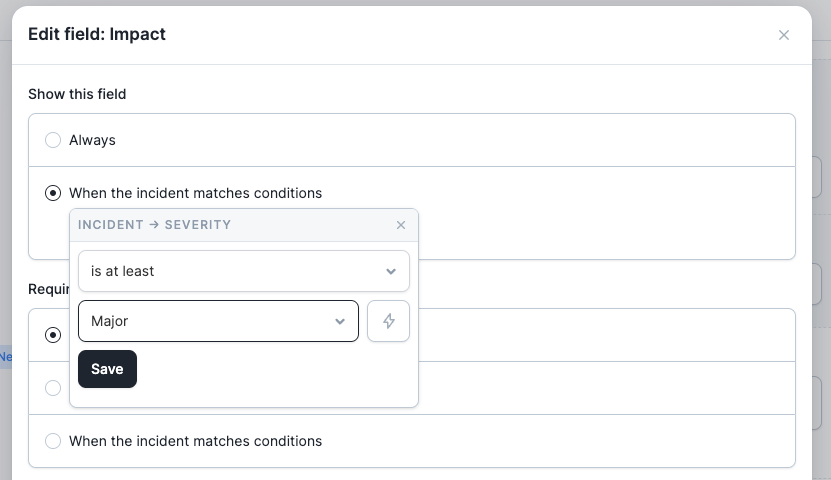Viewport: 831px width, 480px height.
Task: Click the "Edit field: Impact" dialog title
Action: coord(97,34)
